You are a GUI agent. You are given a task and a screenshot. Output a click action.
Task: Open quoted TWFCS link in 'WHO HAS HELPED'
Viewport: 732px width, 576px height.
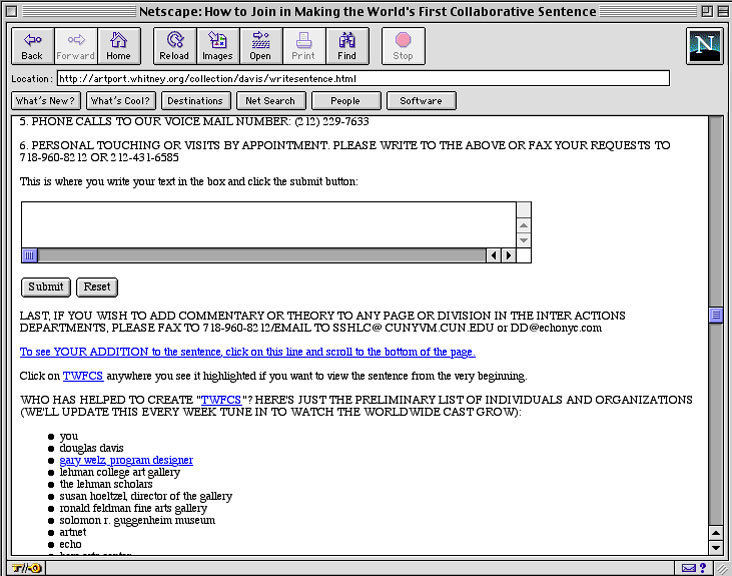[221, 400]
